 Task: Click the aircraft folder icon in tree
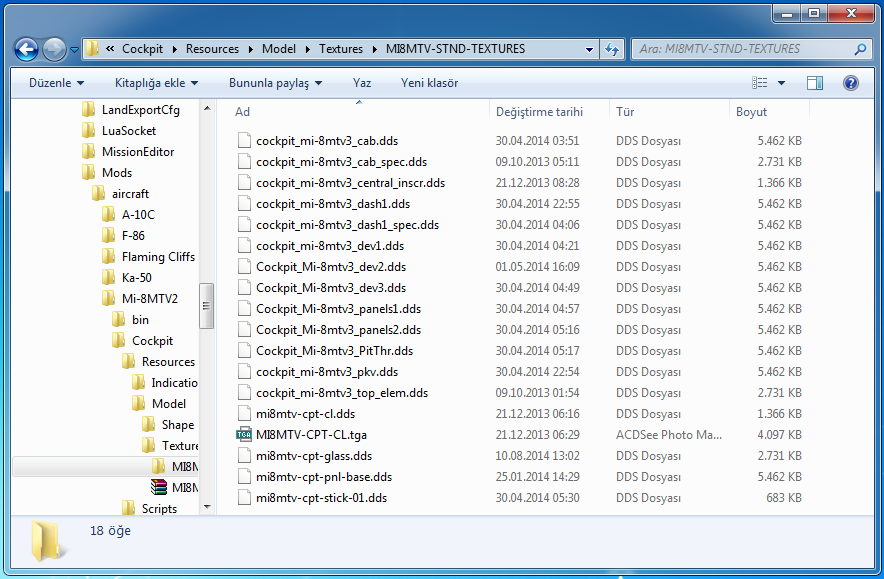tap(98, 193)
